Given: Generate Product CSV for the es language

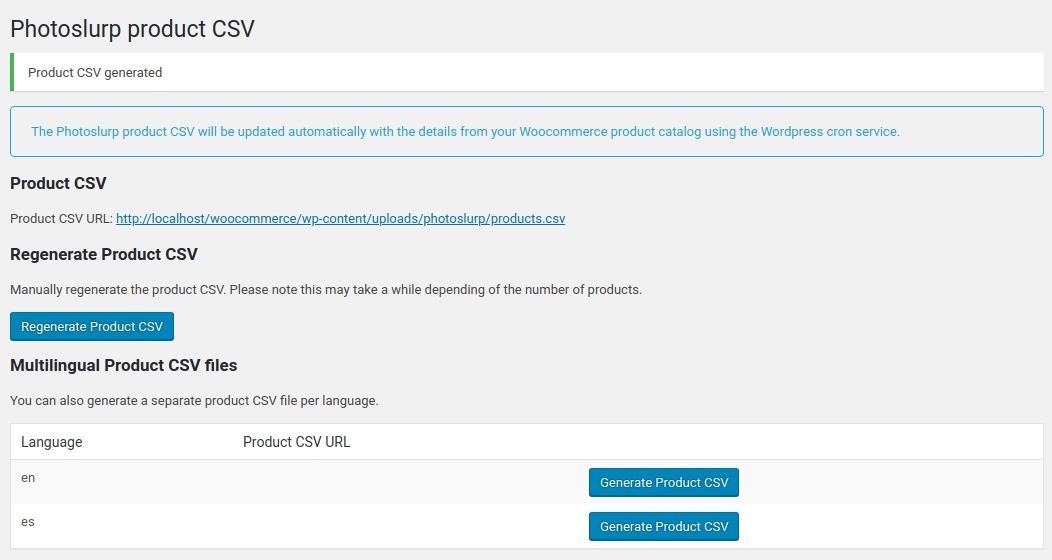Looking at the screenshot, I should coord(663,526).
